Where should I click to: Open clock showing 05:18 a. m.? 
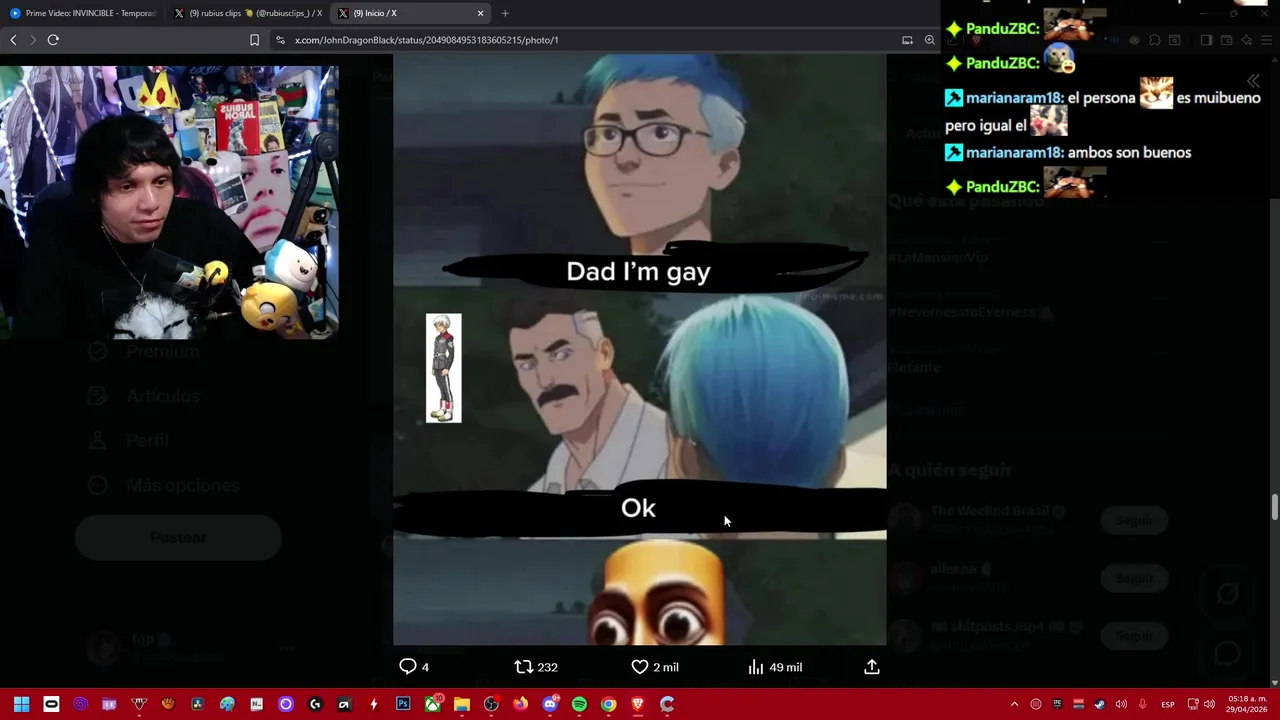(1245, 704)
